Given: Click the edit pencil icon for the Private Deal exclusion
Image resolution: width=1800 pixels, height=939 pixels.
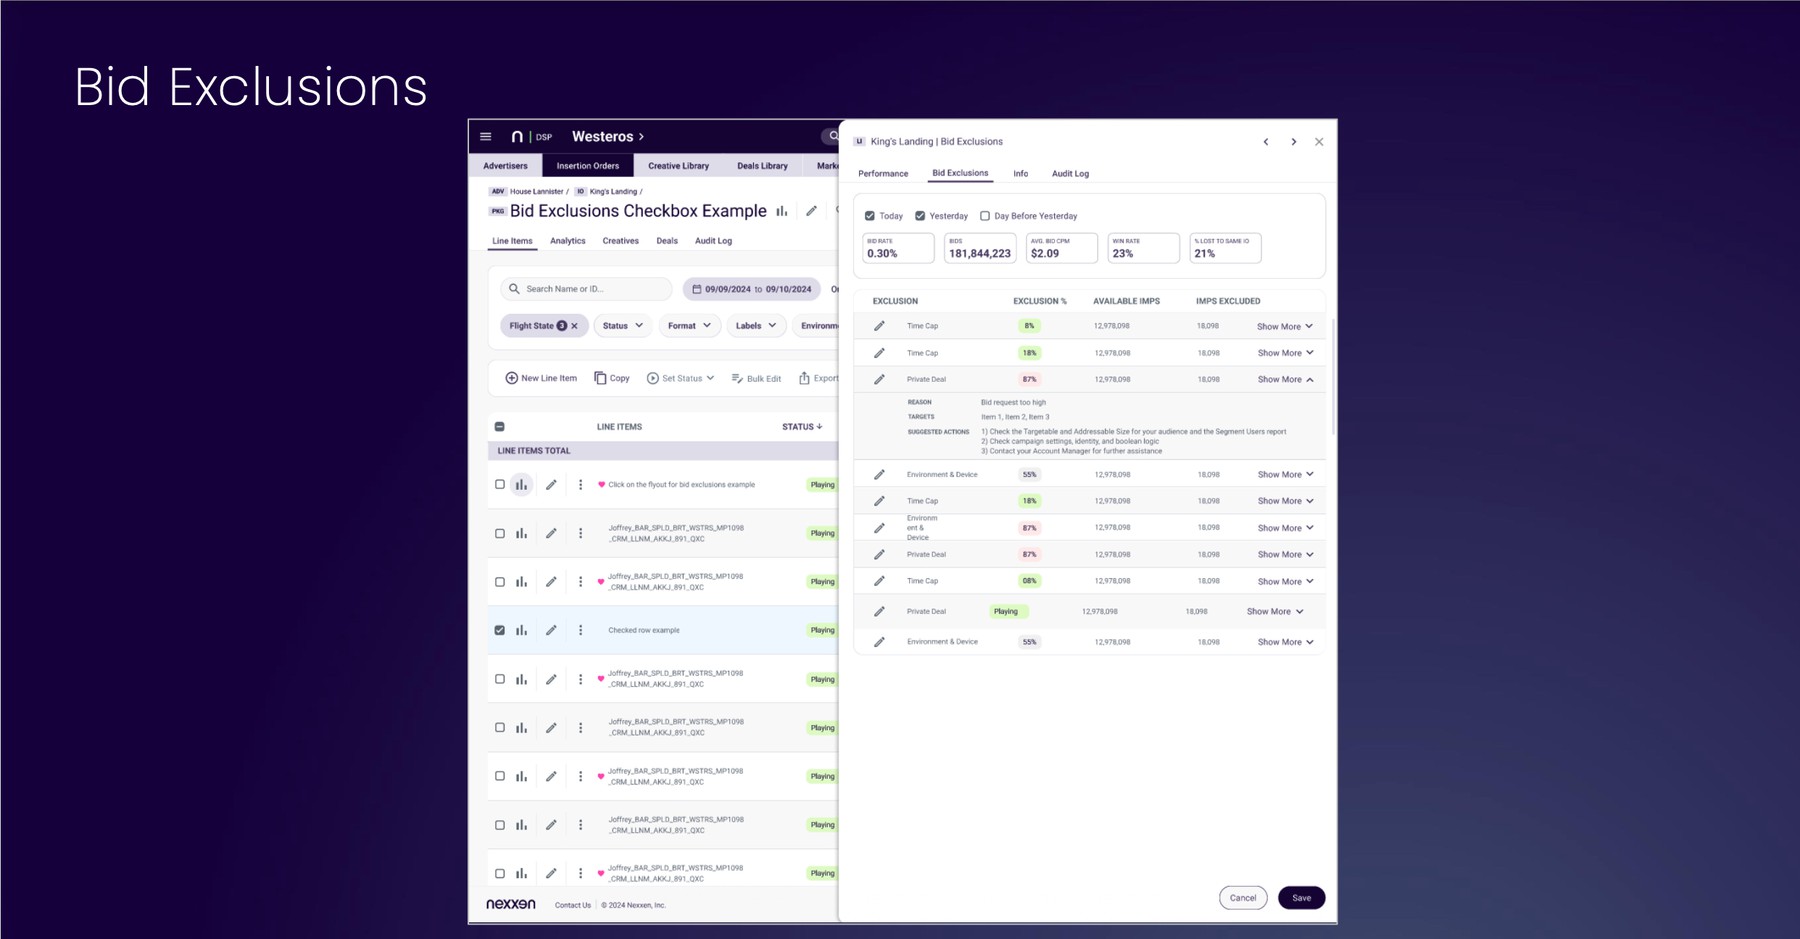Looking at the screenshot, I should (x=880, y=379).
